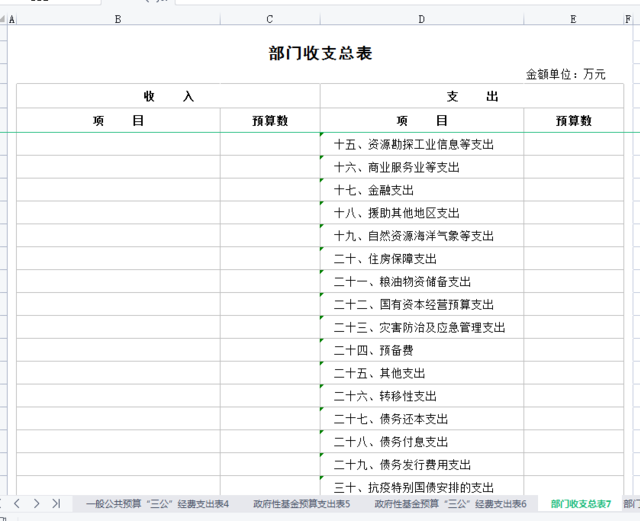
Task: Click the 二十四、预备费 cell
Action: click(x=422, y=351)
